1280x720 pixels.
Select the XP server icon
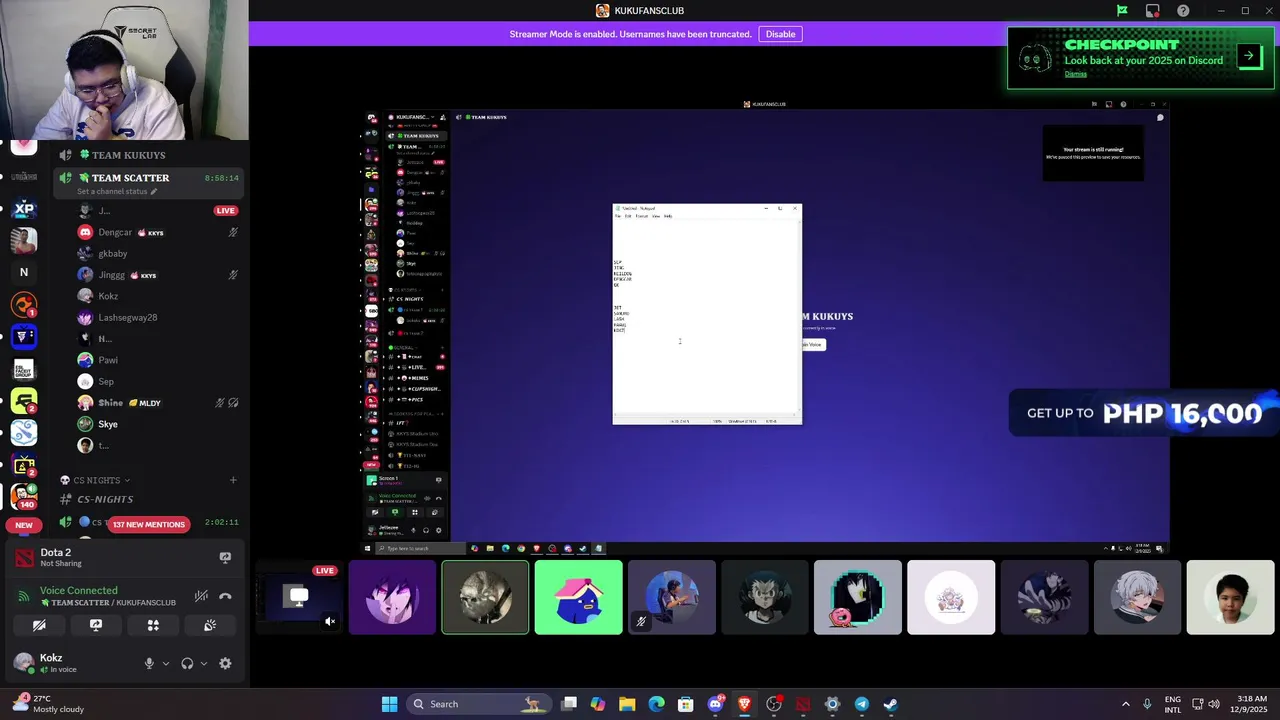(24, 209)
